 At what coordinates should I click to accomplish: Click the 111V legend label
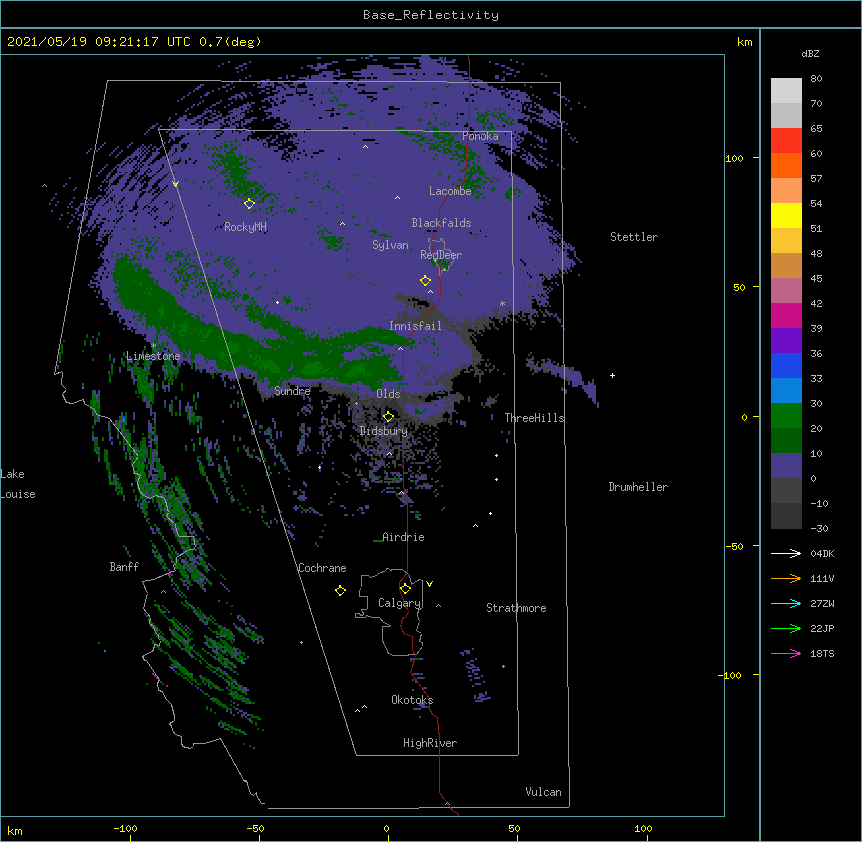(822, 578)
